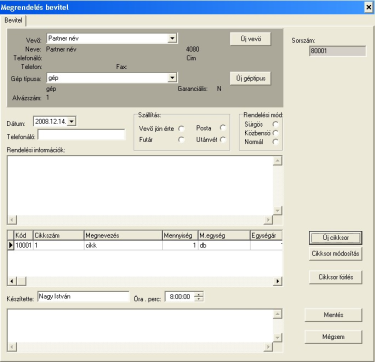The image size is (375, 362).
Task: Click into Rendelési információk text area
Action: coord(140,185)
